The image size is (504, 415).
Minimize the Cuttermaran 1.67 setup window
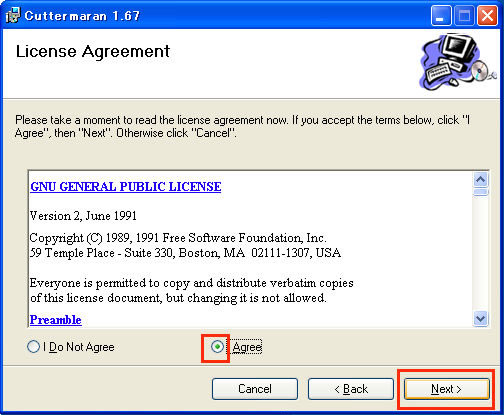pyautogui.click(x=441, y=16)
